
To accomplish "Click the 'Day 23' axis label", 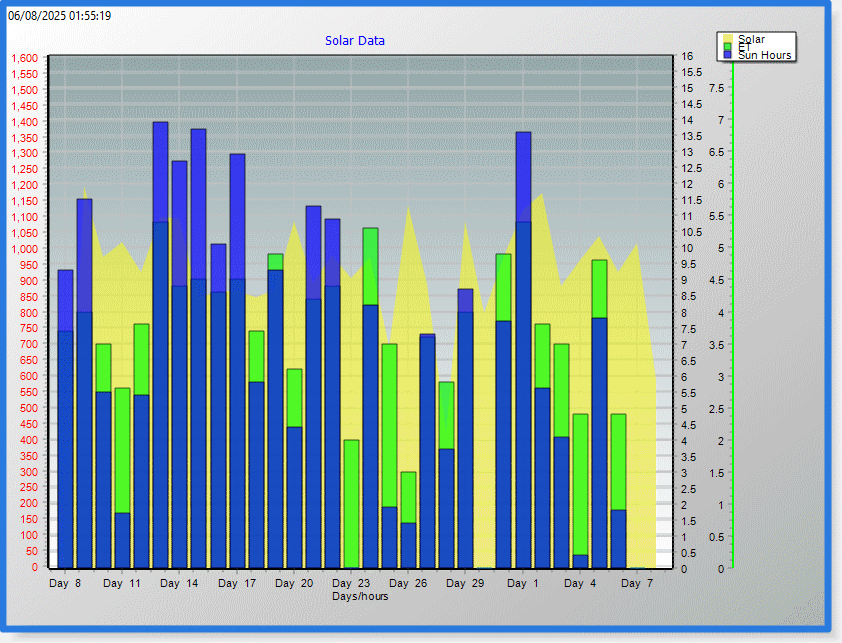I will (351, 583).
